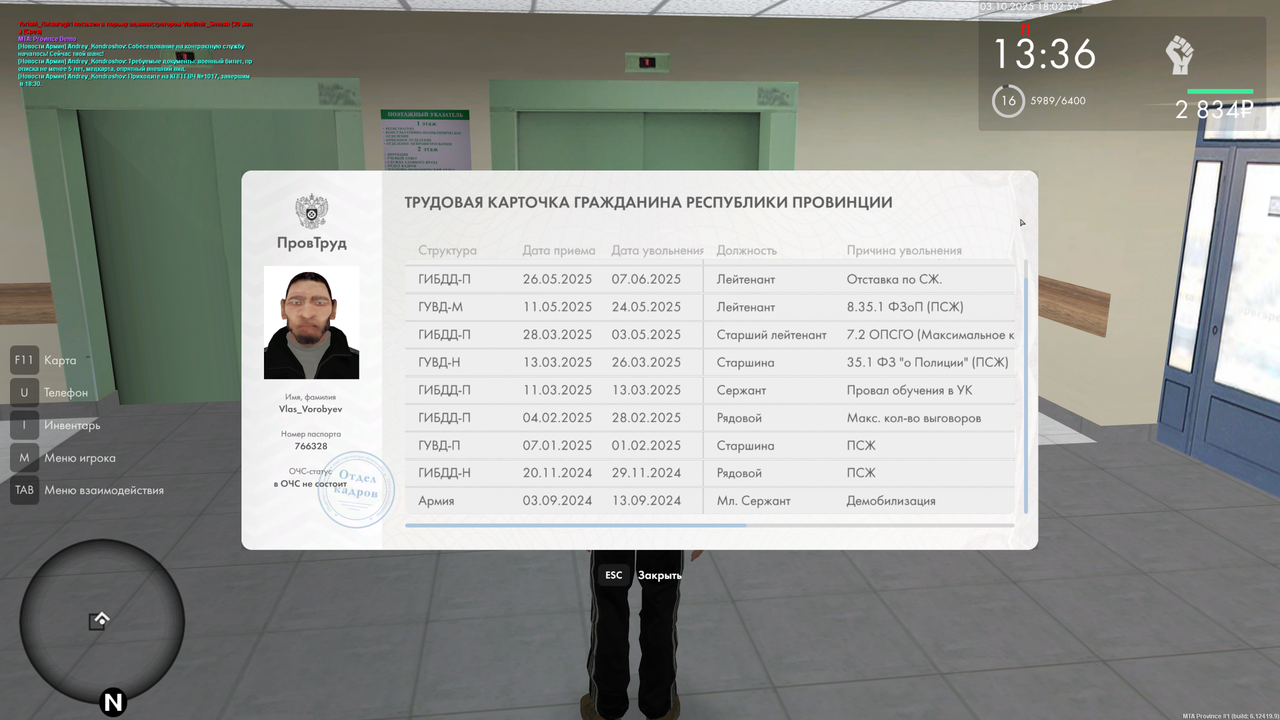This screenshot has height=720, width=1280.
Task: Click the card title Трудовая карточка гражданина
Action: click(648, 202)
